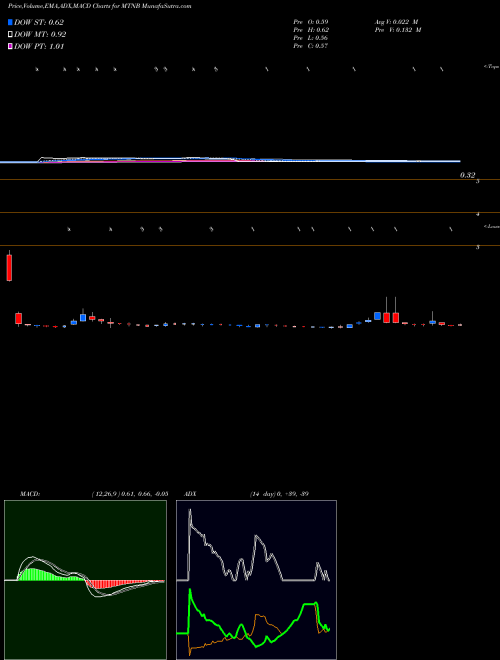Click the blue candlestick before the long-wick red candles
Image resolution: width=500 pixels, height=660 pixels.
tap(378, 316)
